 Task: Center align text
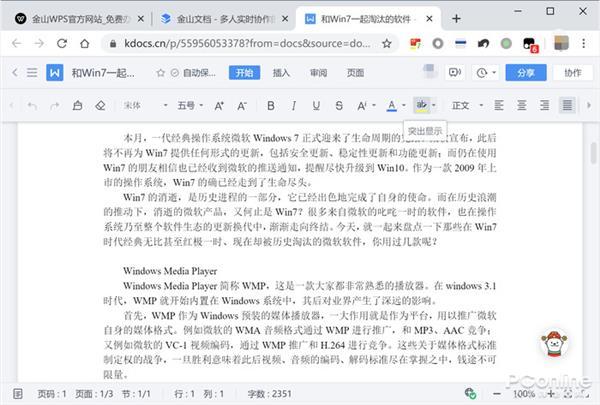click(x=522, y=105)
